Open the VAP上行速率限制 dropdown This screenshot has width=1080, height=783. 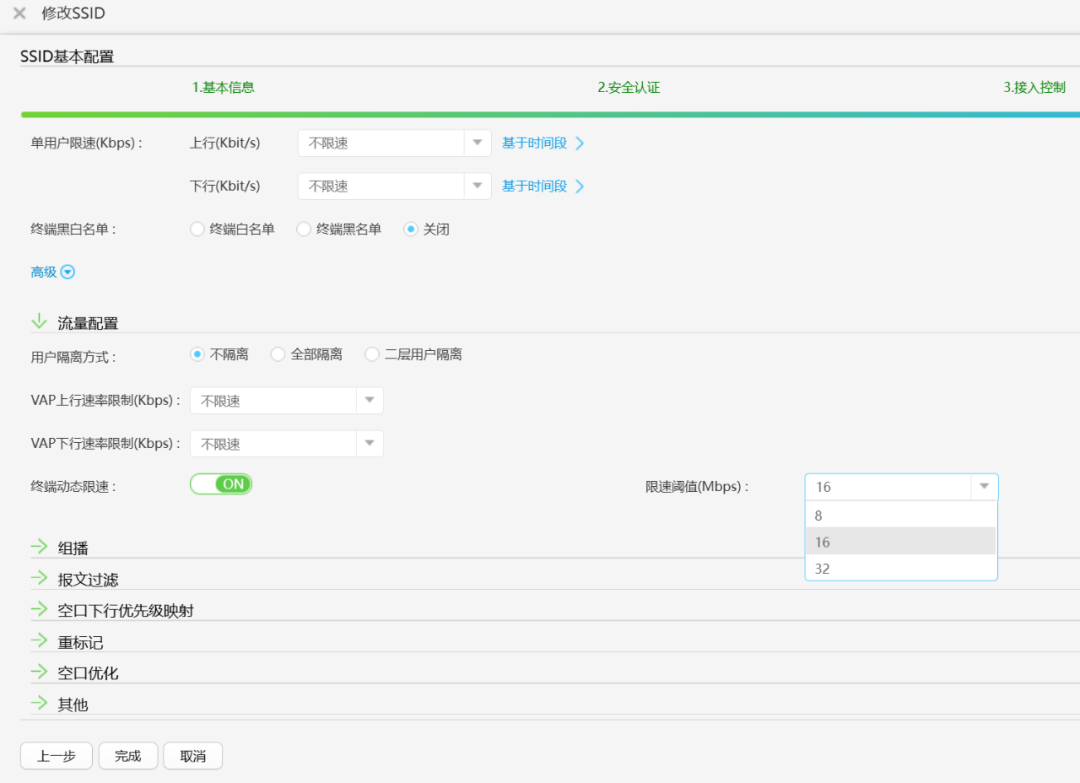tap(369, 401)
